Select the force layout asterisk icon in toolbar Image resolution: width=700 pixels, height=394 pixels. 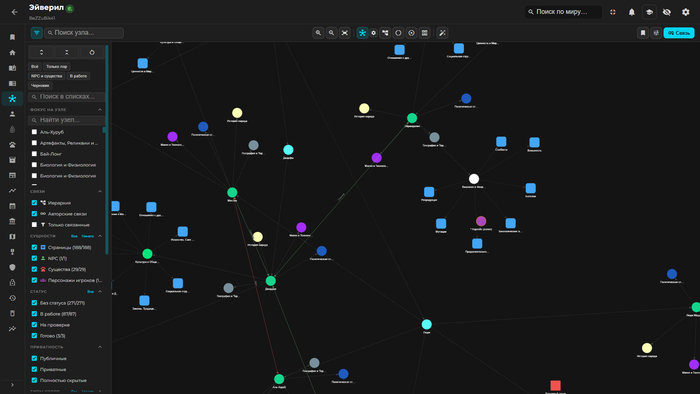tap(362, 33)
